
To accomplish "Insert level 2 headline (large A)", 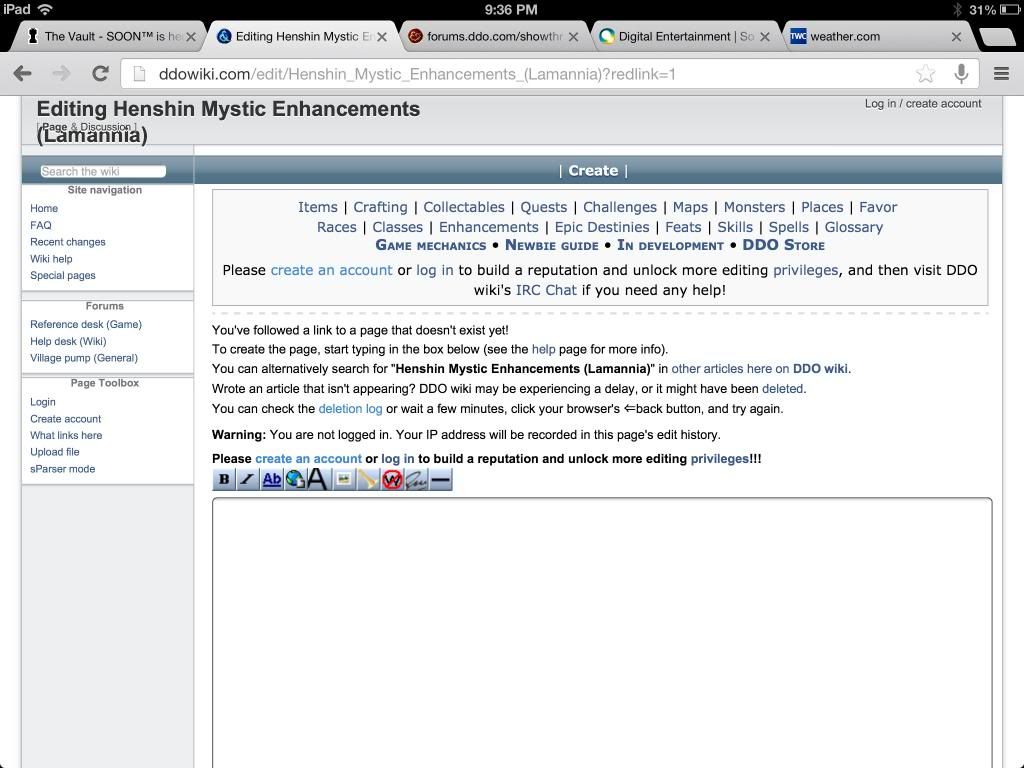I will 317,480.
